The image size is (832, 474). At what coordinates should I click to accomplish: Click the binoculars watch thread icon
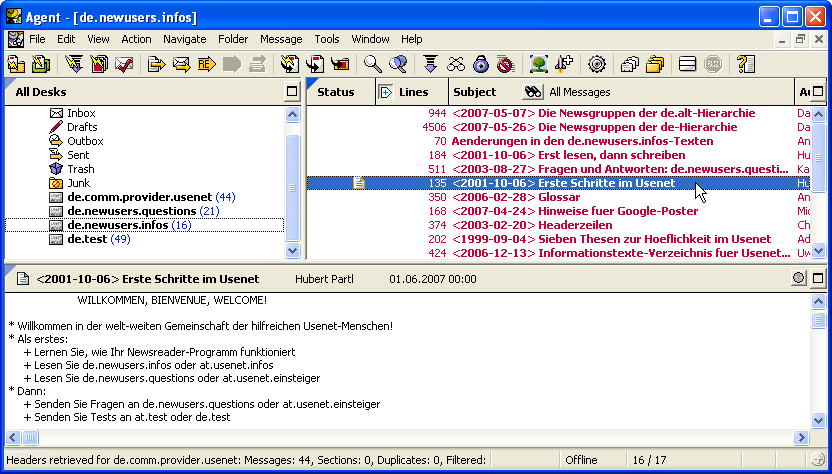coord(456,65)
